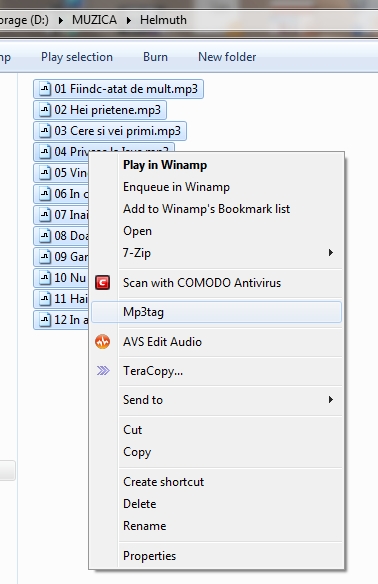The width and height of the screenshot is (378, 584).
Task: Open breadcrumb arrow before Helmuth
Action: (129, 20)
